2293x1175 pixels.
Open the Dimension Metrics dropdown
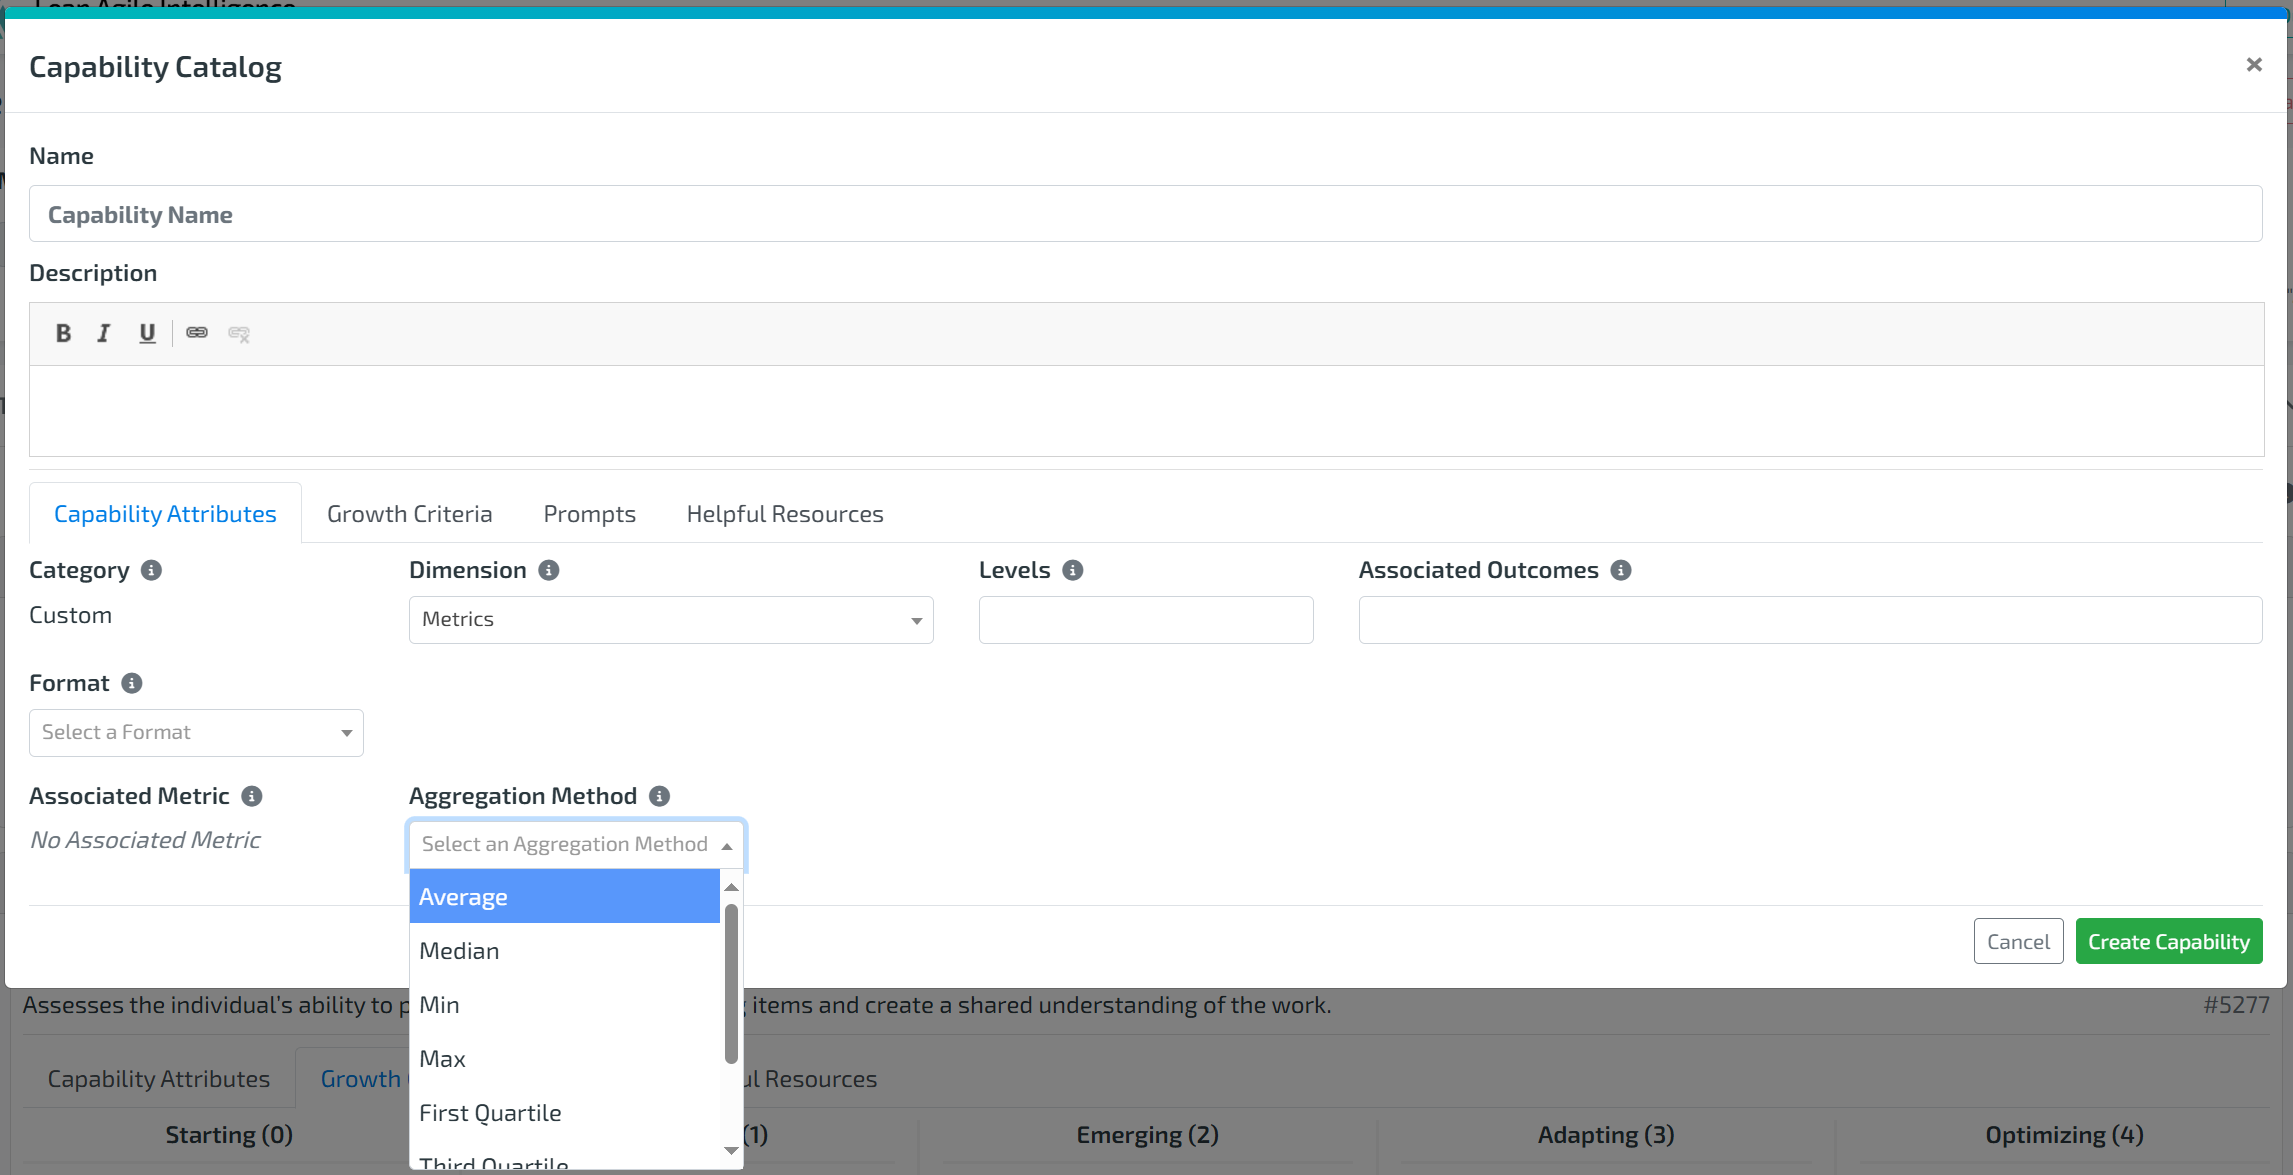(670, 620)
